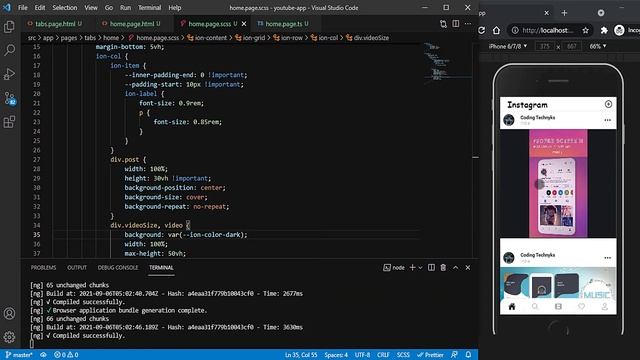Synchronize changes via the status bar cloud icon
Screen dimensions: 640x360
coord(43,355)
